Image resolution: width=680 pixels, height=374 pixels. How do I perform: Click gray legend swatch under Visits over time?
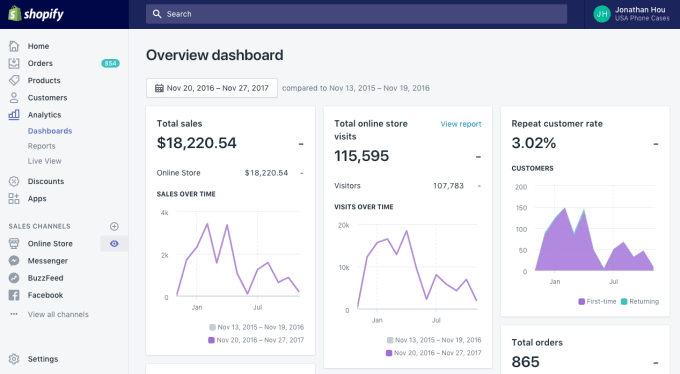coord(390,340)
